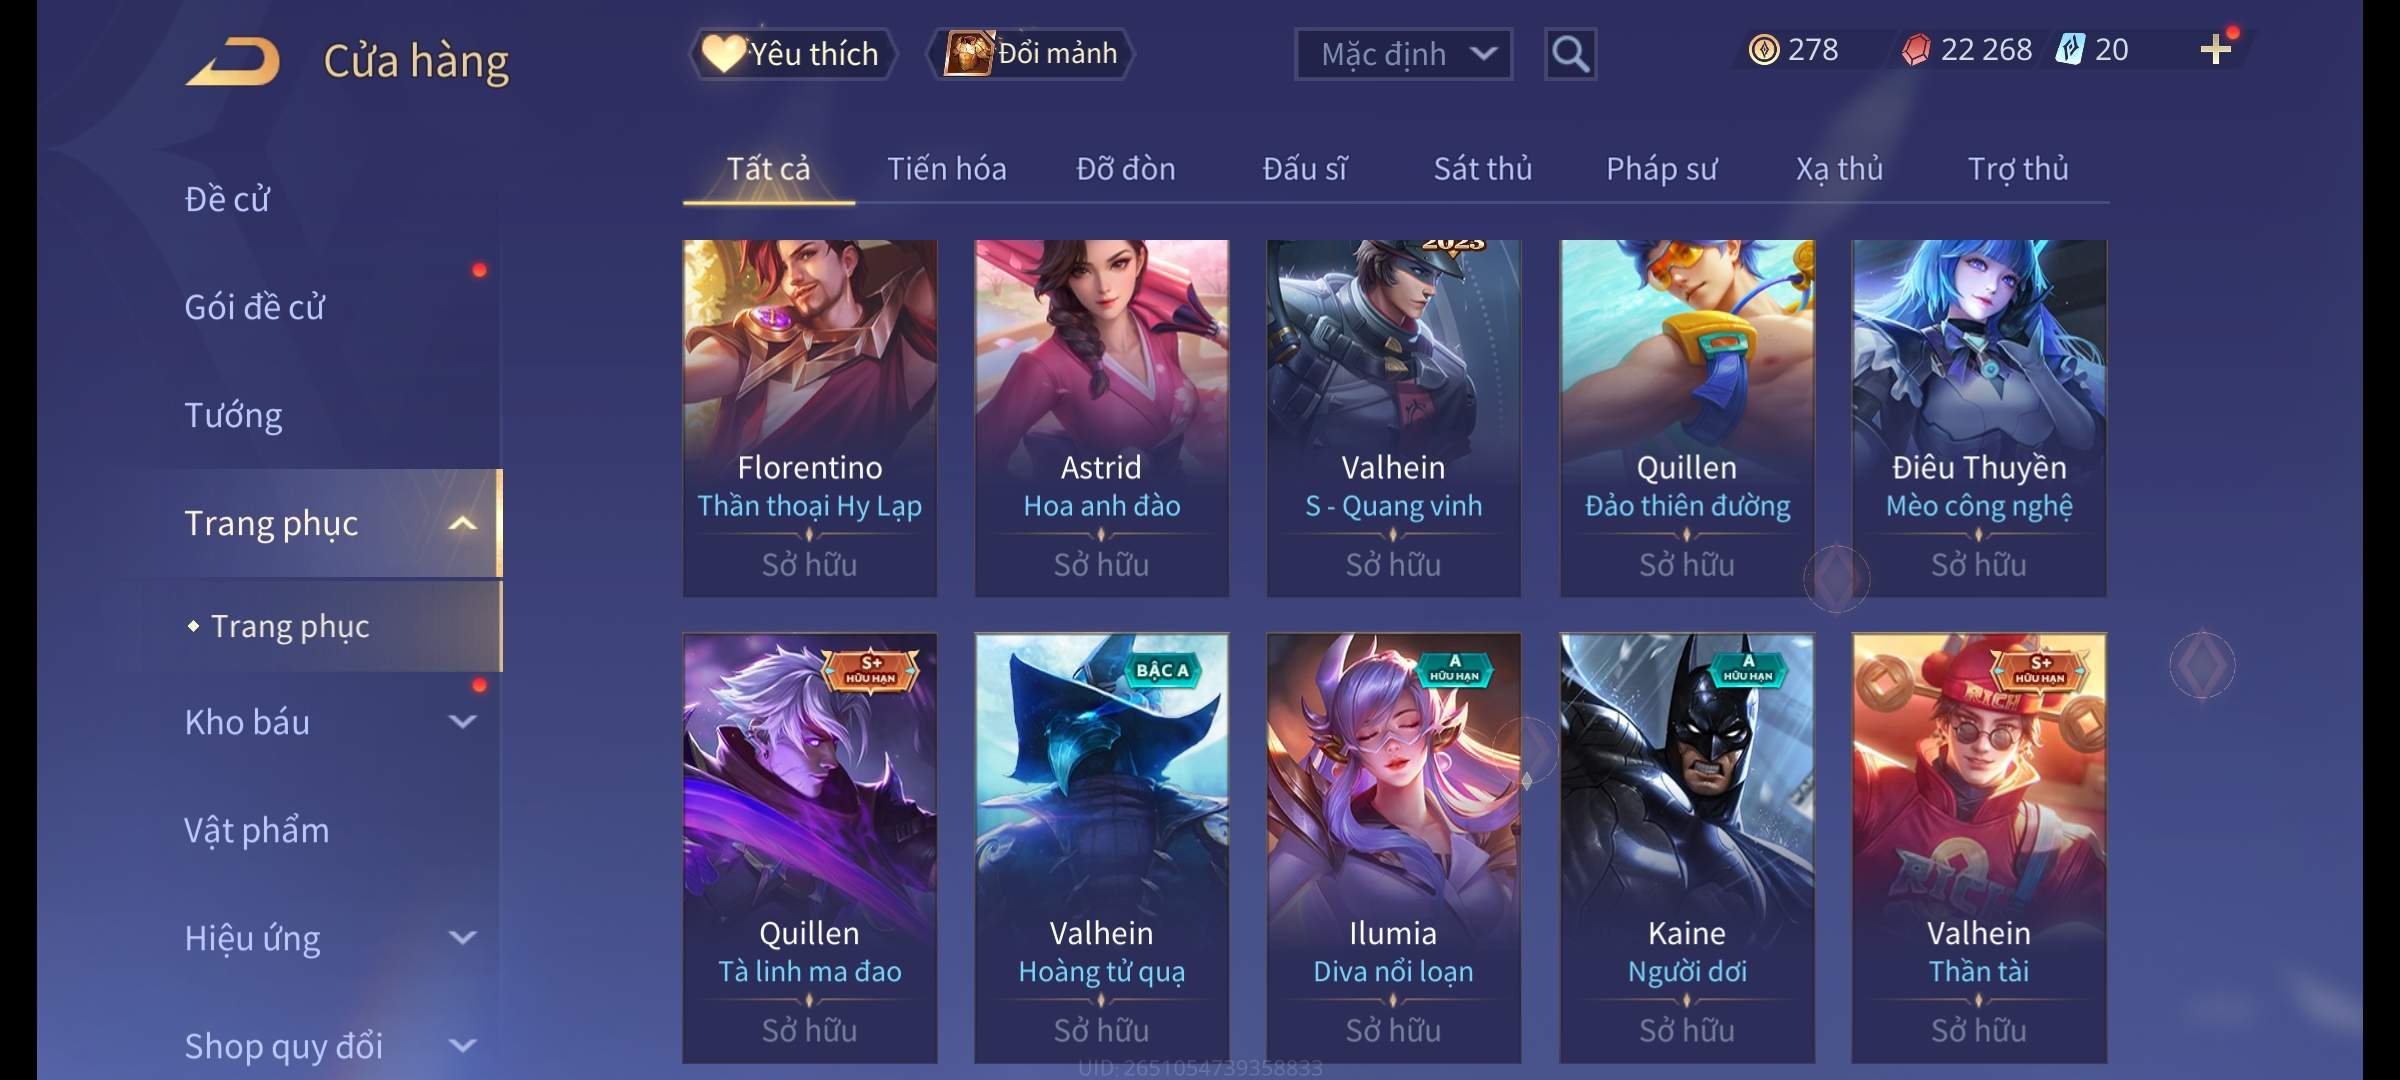Click the plus icon to add currency
Viewport: 2400px width, 1080px height.
coord(2215,49)
